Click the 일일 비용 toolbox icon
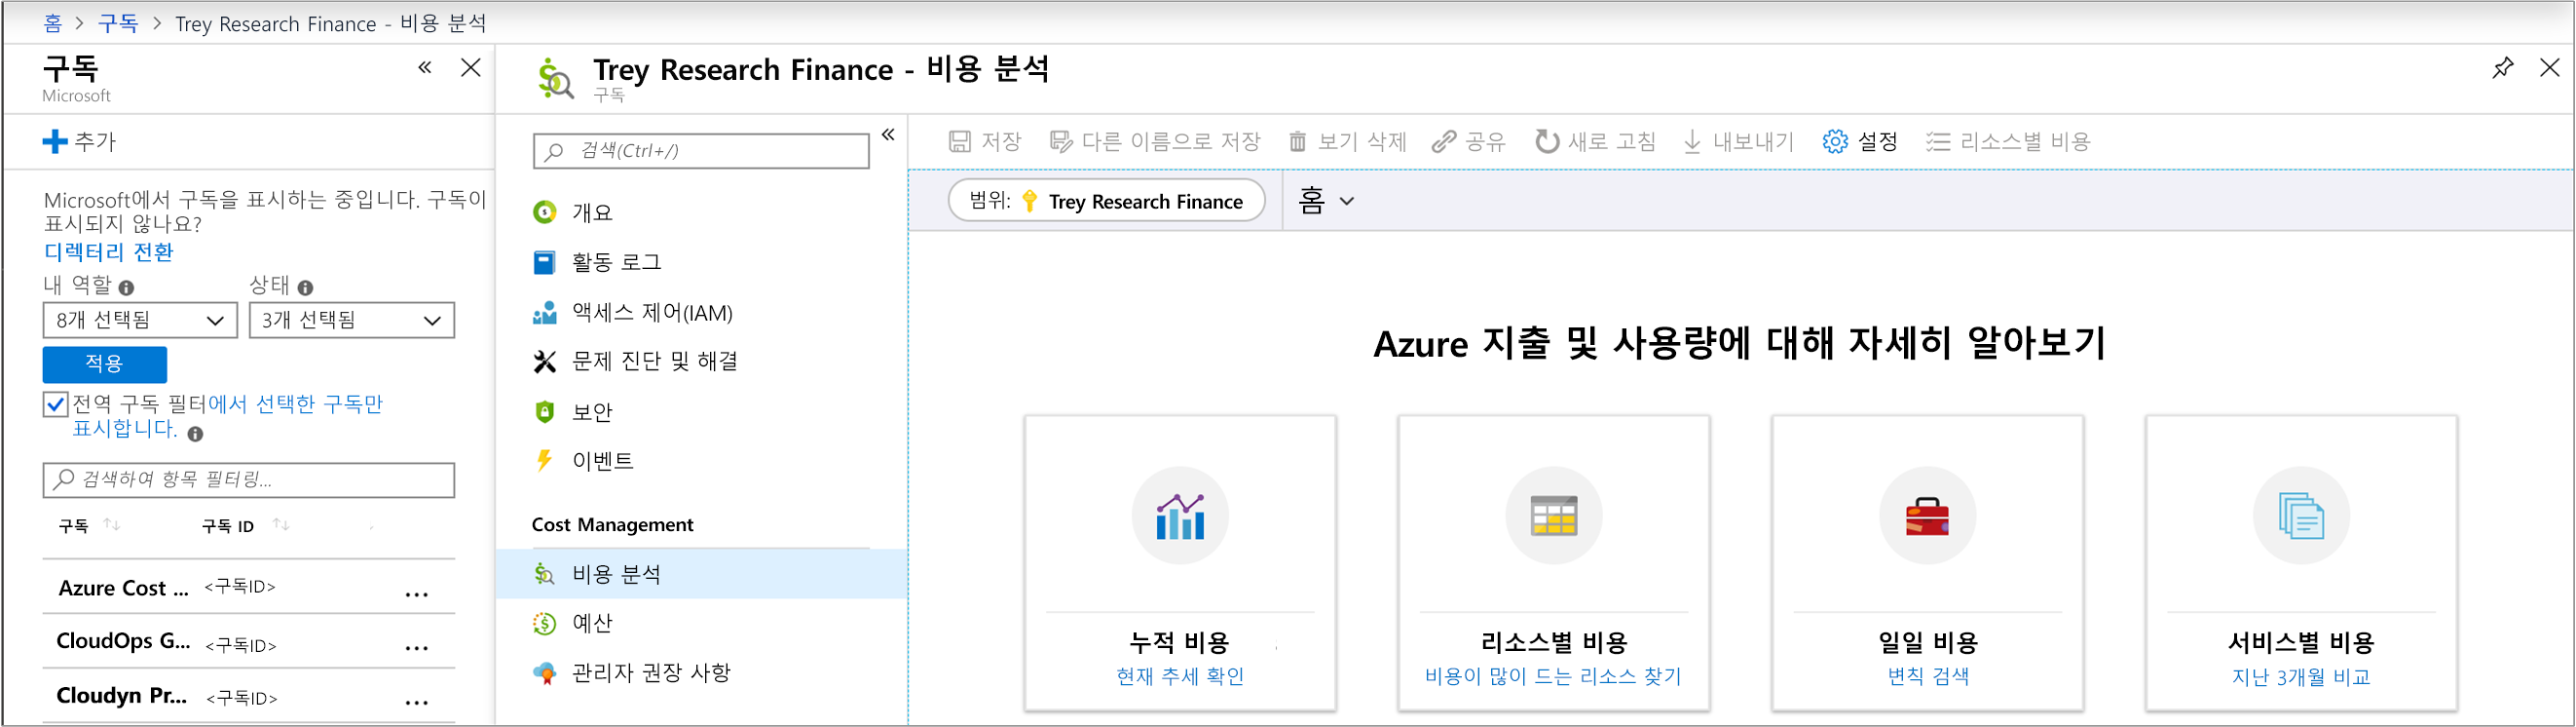This screenshot has width=2576, height=727. point(1927,516)
